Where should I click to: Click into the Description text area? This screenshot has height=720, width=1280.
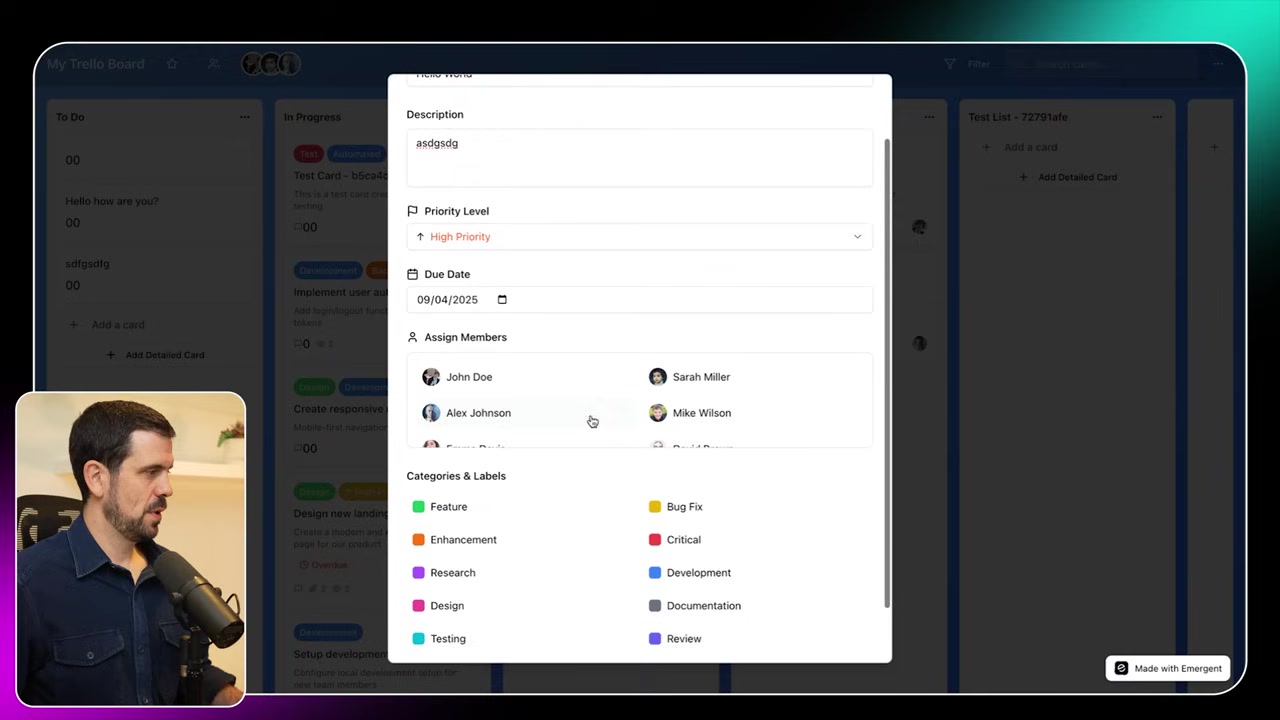(639, 158)
